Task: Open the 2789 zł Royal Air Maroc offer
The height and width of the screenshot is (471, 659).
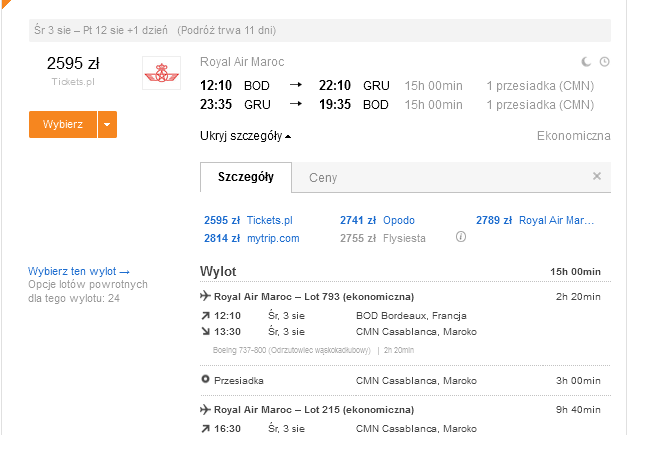Action: 535,220
